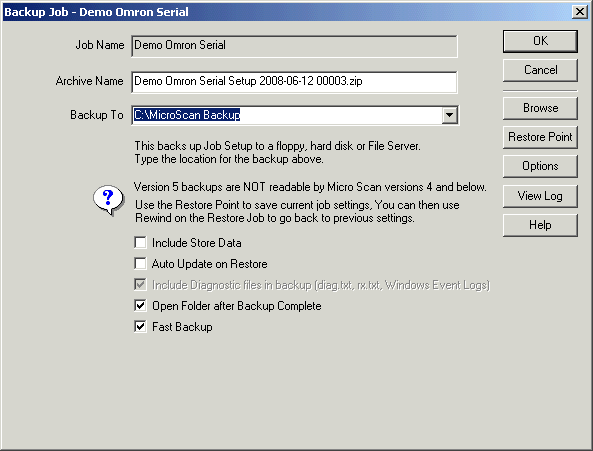Select the Job Name field

294,46
